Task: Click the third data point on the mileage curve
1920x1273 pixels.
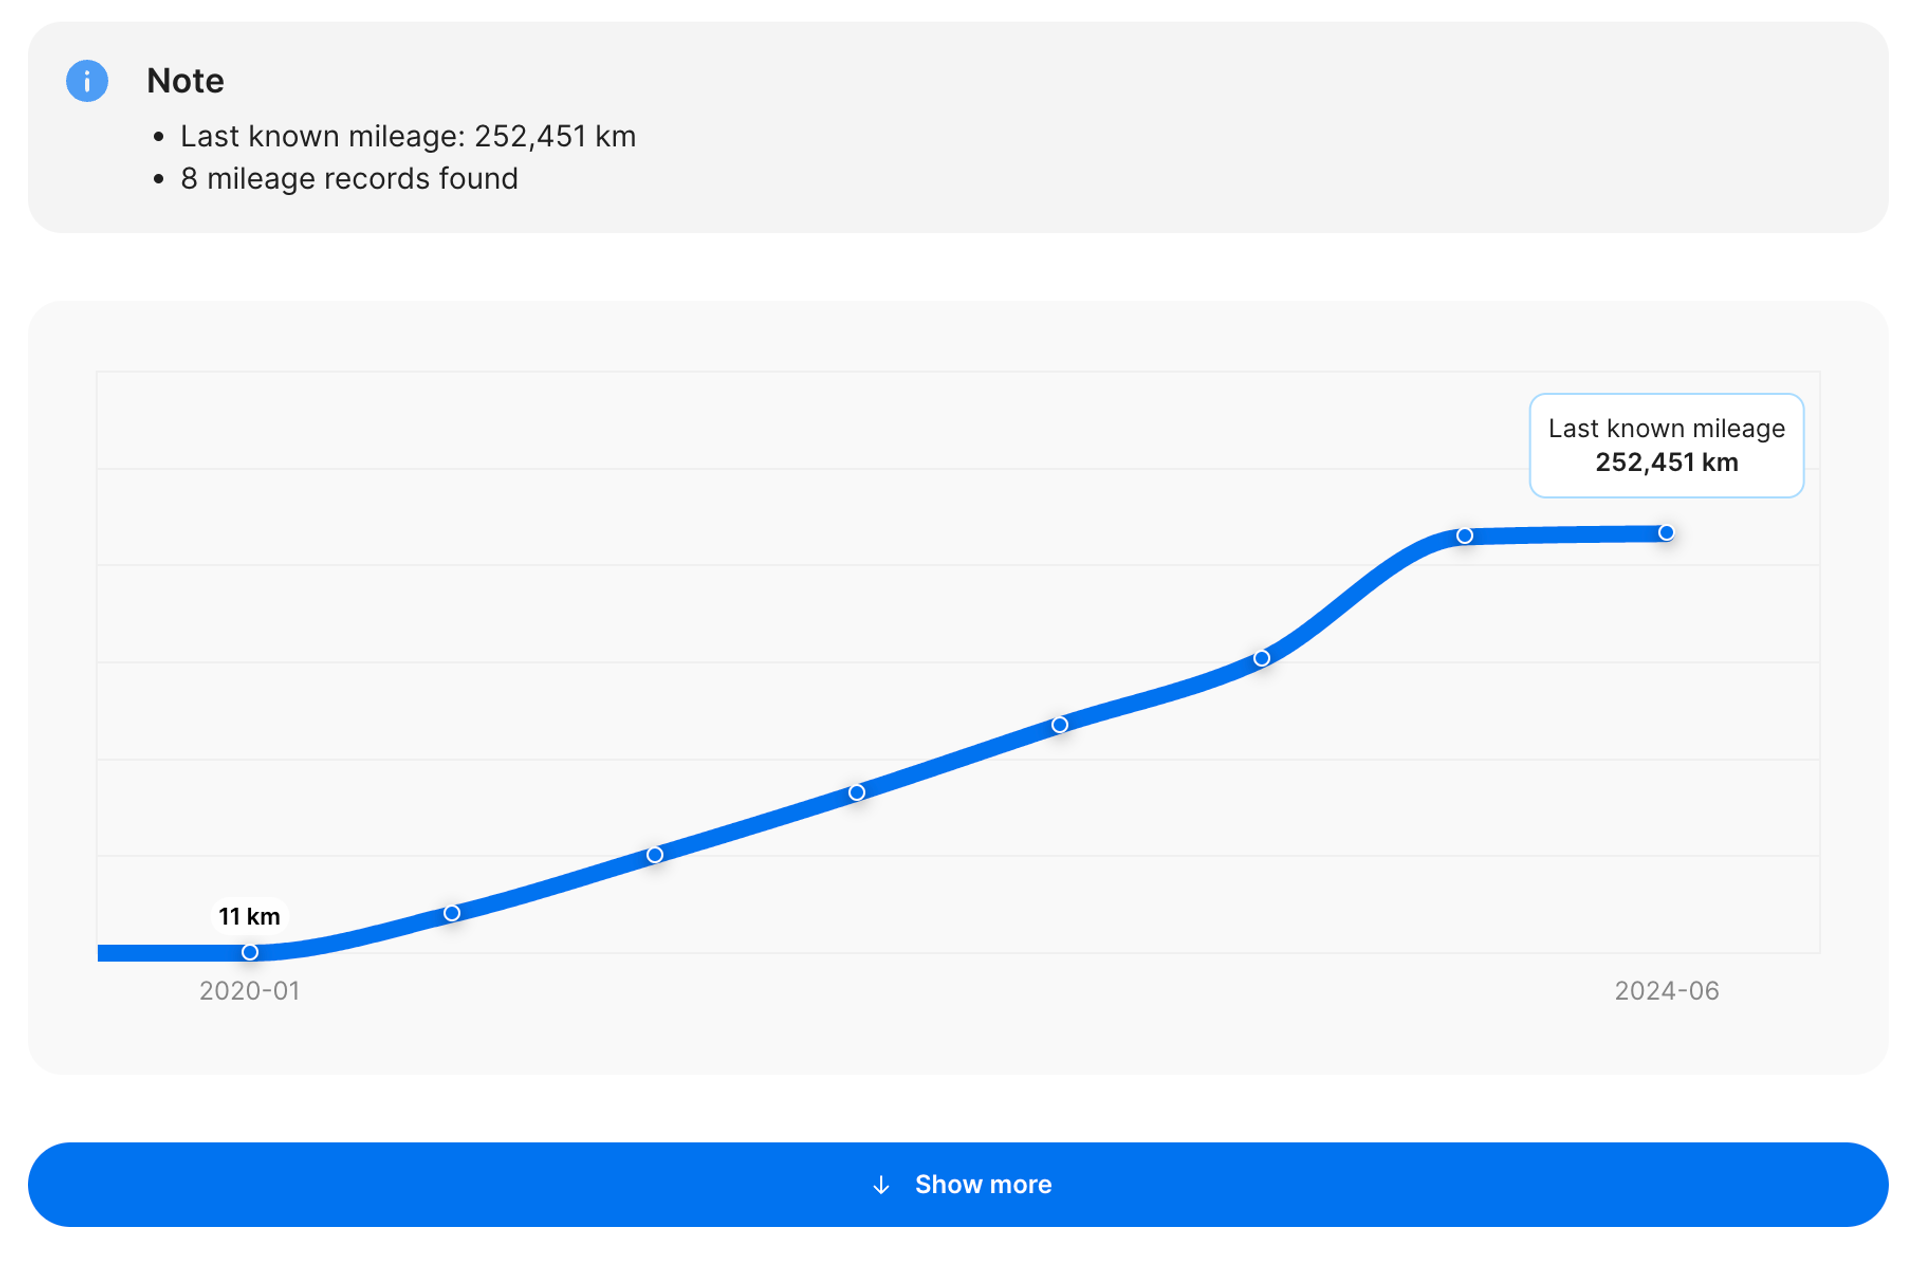Action: 654,855
